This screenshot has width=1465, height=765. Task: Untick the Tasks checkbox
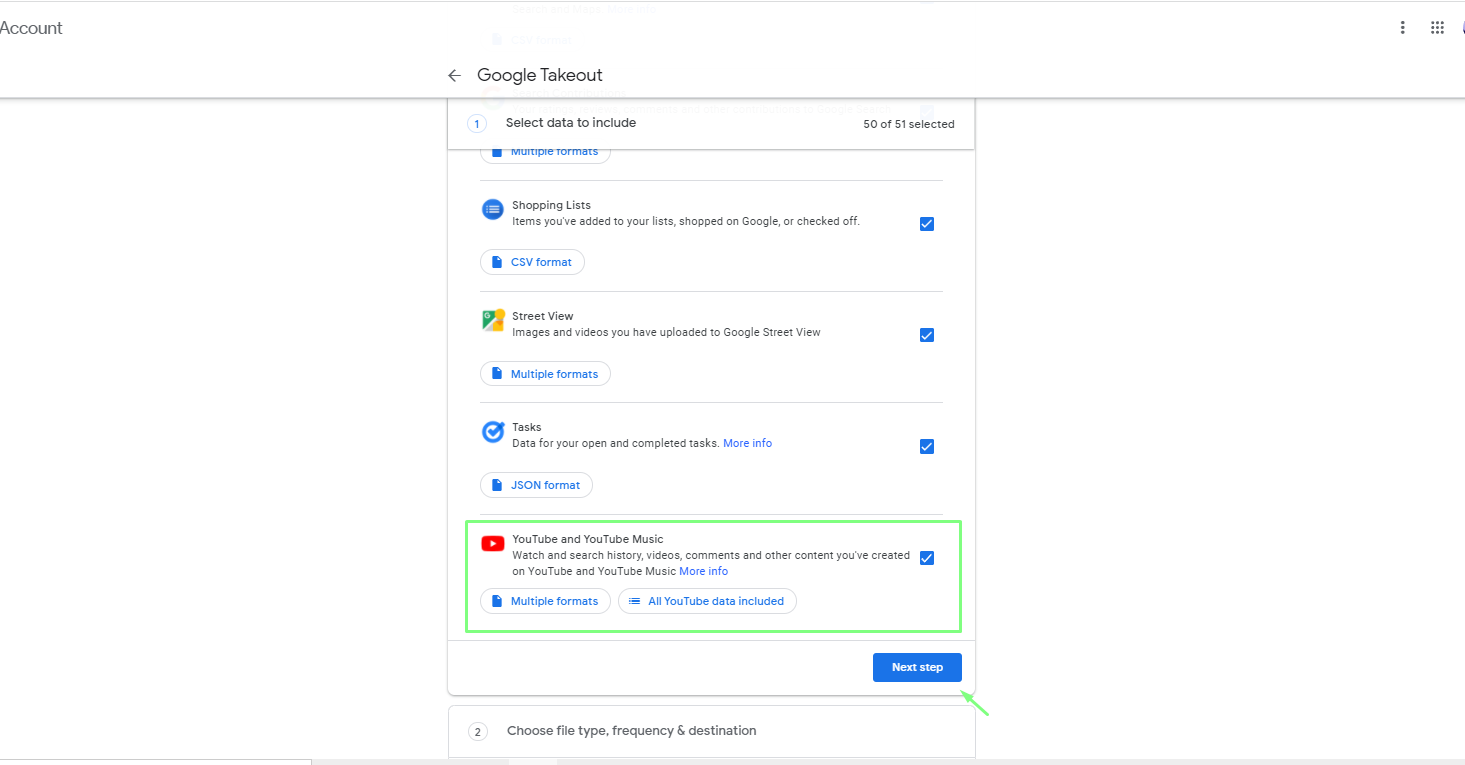(x=927, y=446)
